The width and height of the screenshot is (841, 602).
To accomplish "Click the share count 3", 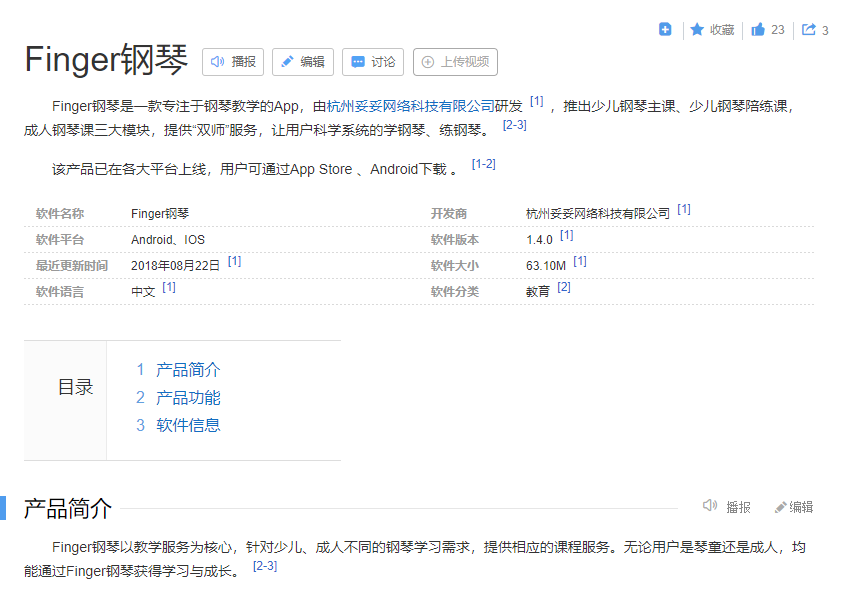I will 825,31.
